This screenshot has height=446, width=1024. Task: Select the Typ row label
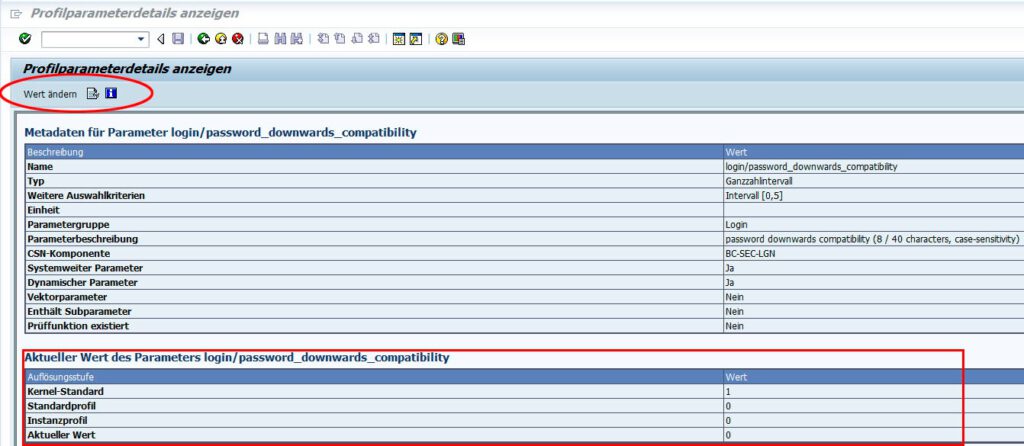[x=35, y=181]
